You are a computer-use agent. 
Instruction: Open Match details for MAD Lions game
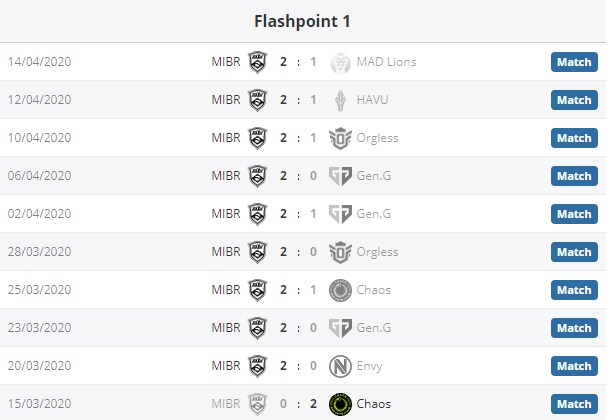click(574, 62)
